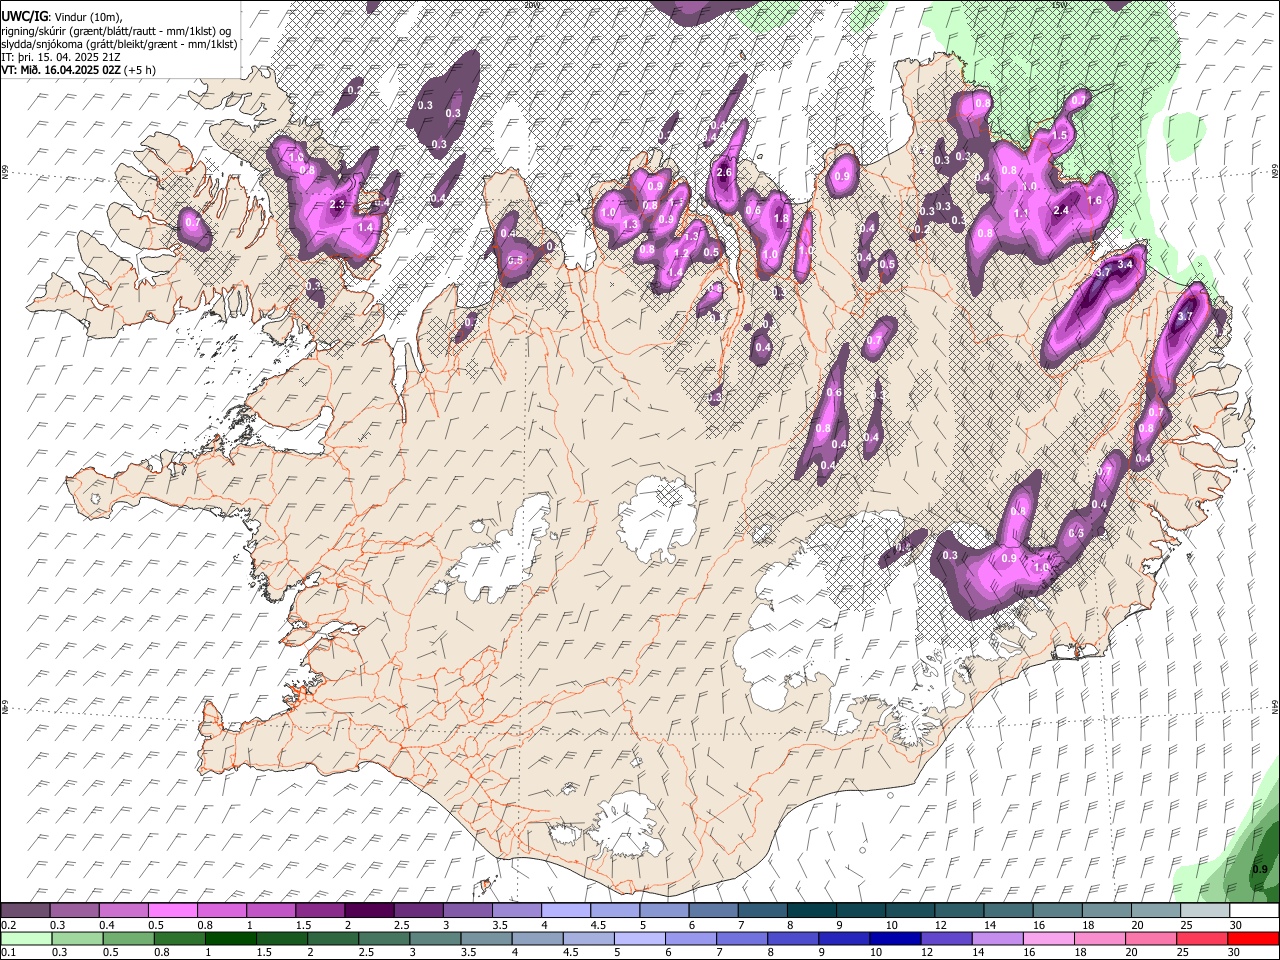The width and height of the screenshot is (1280, 960).
Task: Click the 'UWC/IG' title text
Action: [24, 16]
